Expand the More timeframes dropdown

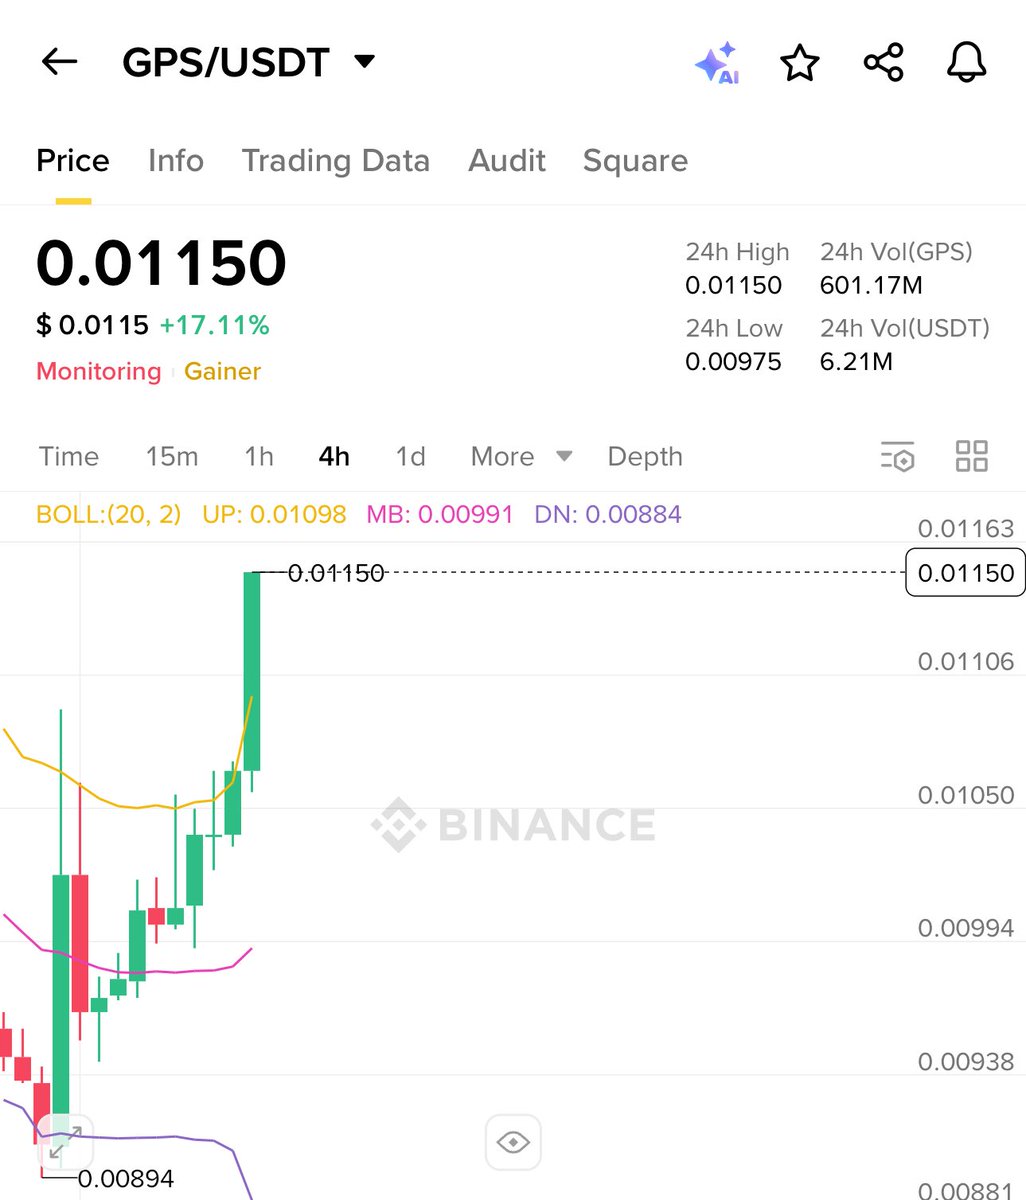521,457
